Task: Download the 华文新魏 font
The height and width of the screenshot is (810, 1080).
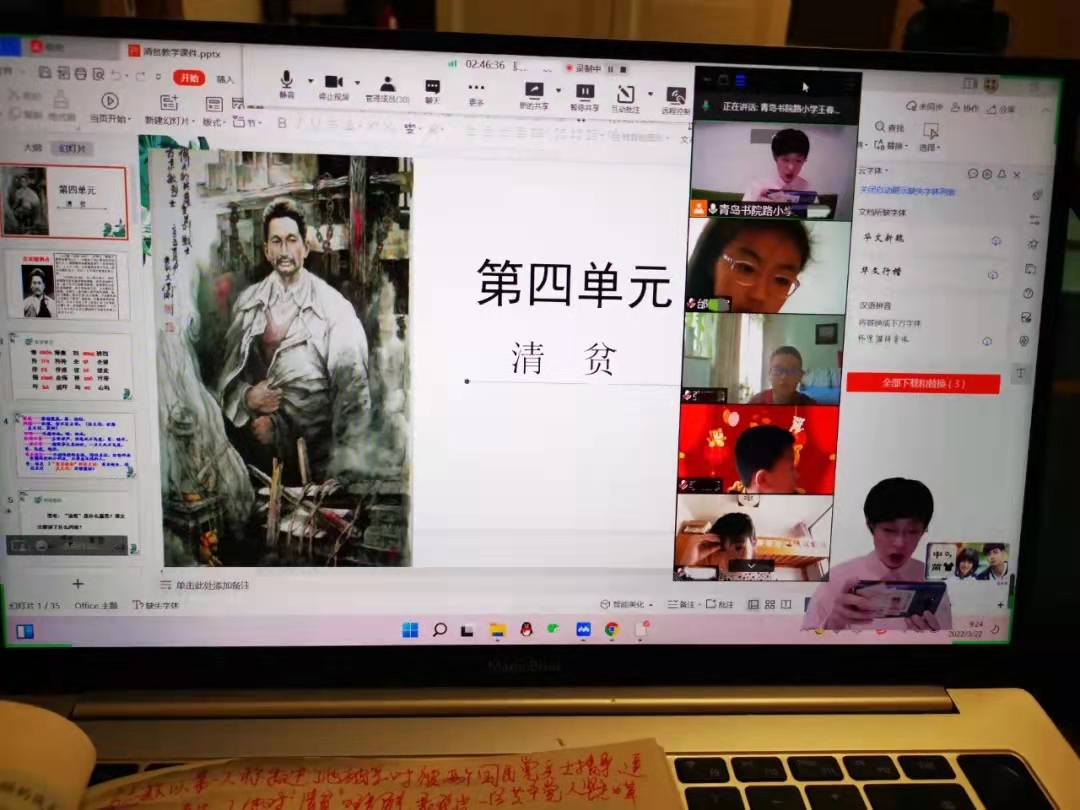Action: pos(995,240)
